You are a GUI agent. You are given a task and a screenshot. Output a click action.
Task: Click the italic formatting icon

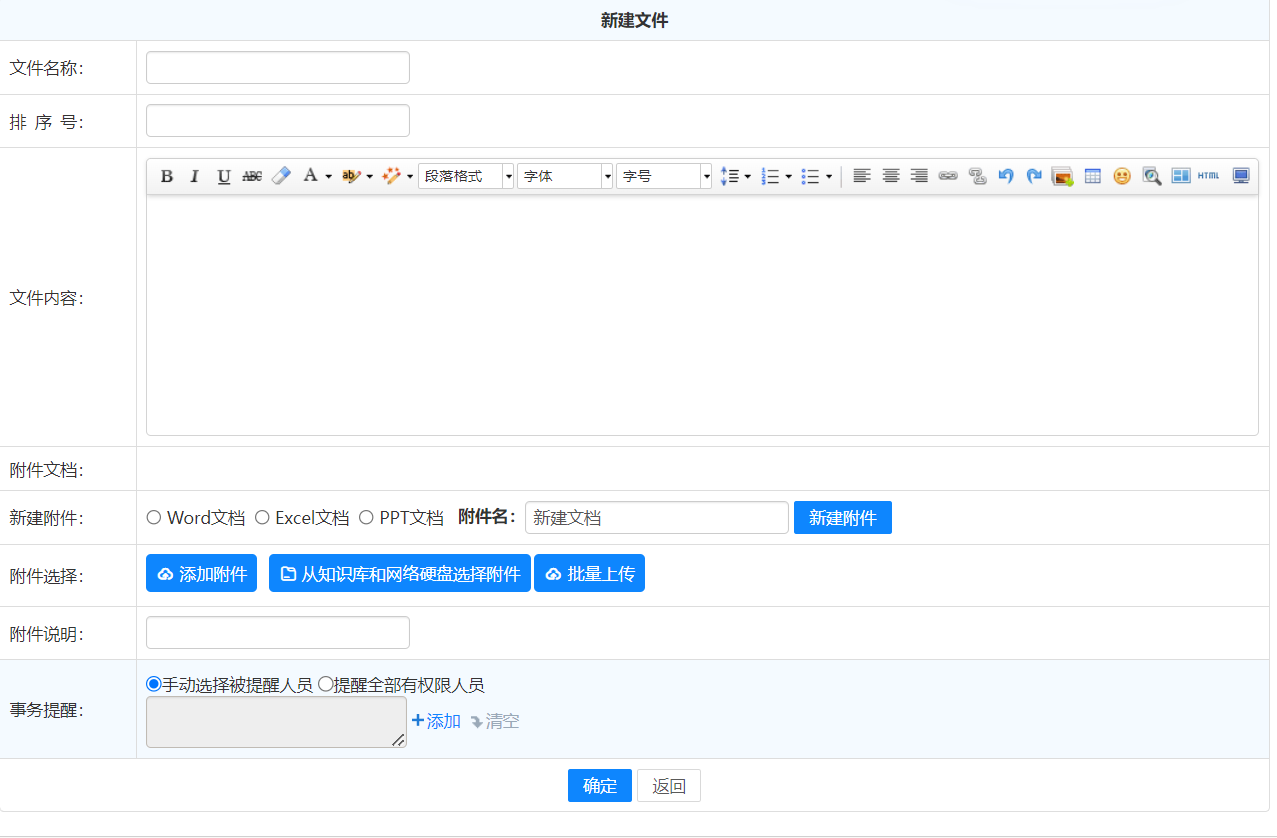pos(195,176)
